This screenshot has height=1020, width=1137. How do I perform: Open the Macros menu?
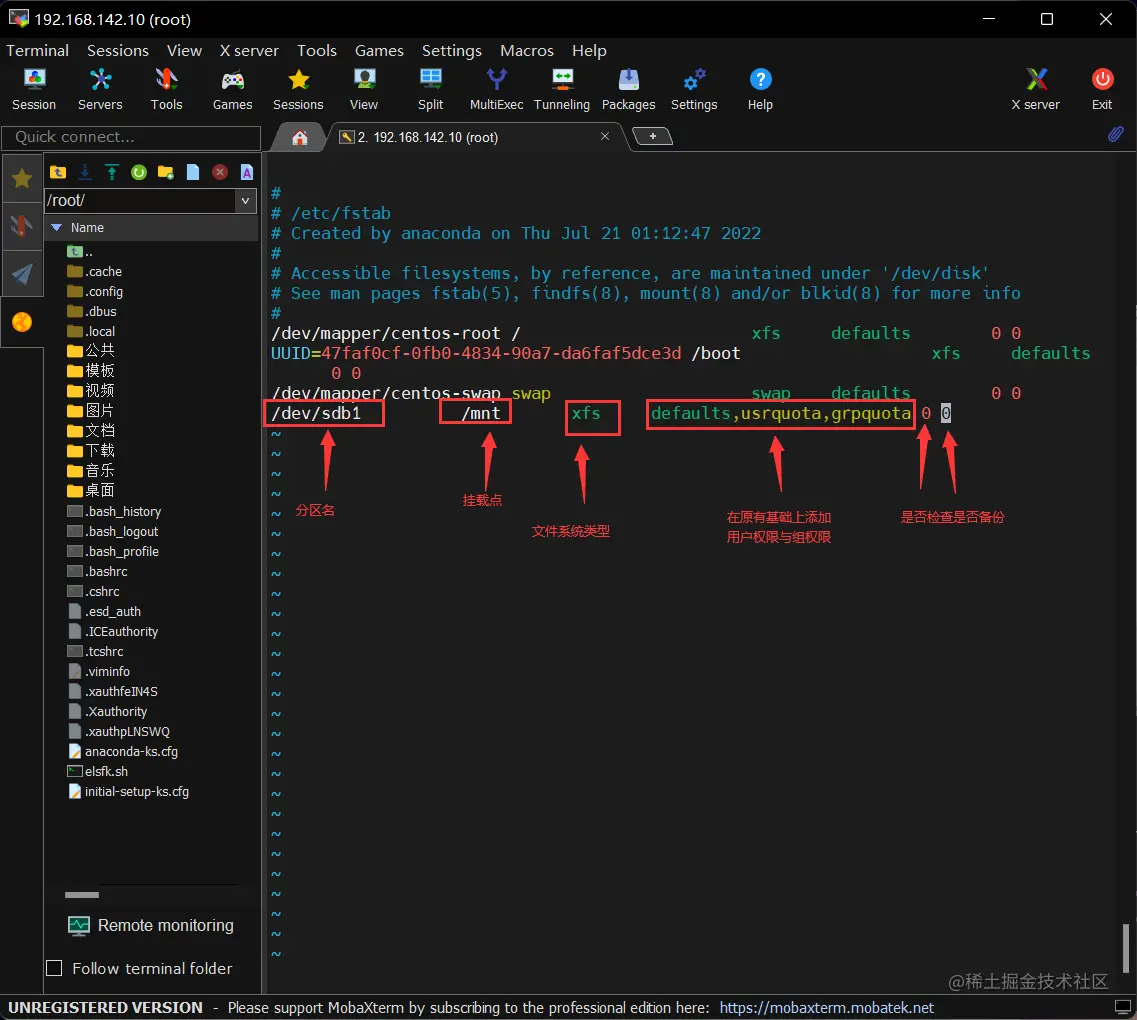[x=526, y=51]
